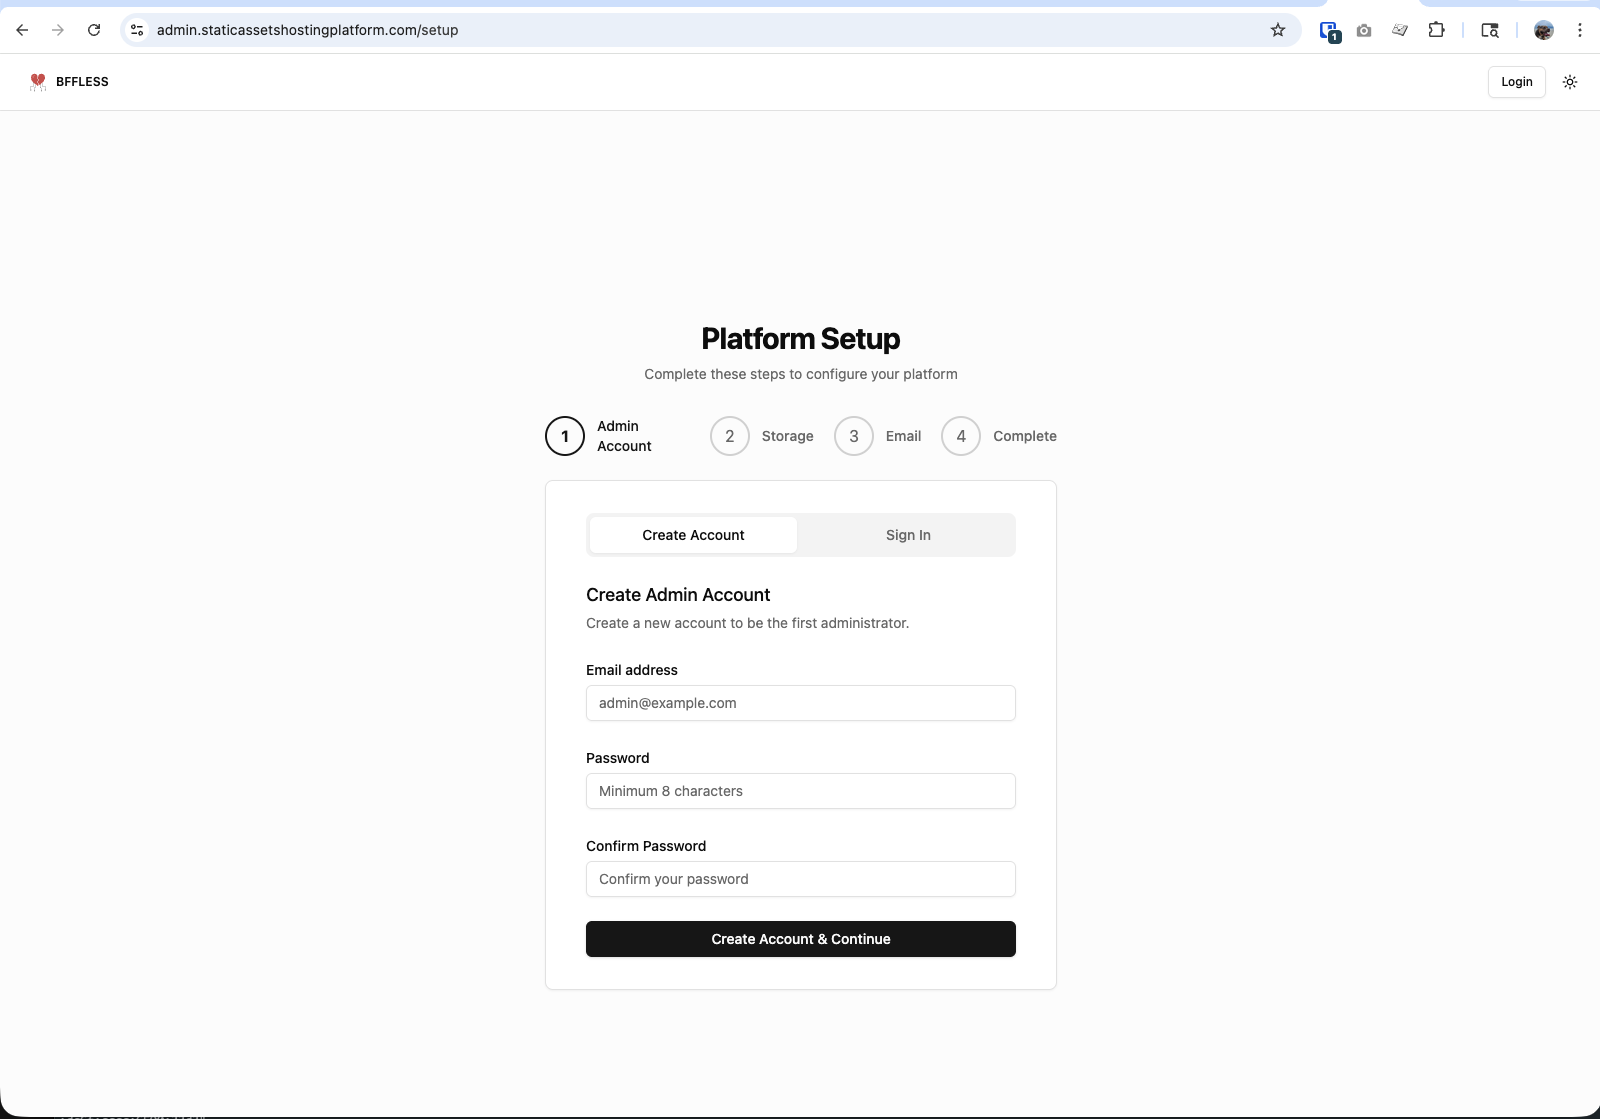The width and height of the screenshot is (1600, 1119).
Task: Bookmark this page with the star icon
Action: click(x=1278, y=30)
